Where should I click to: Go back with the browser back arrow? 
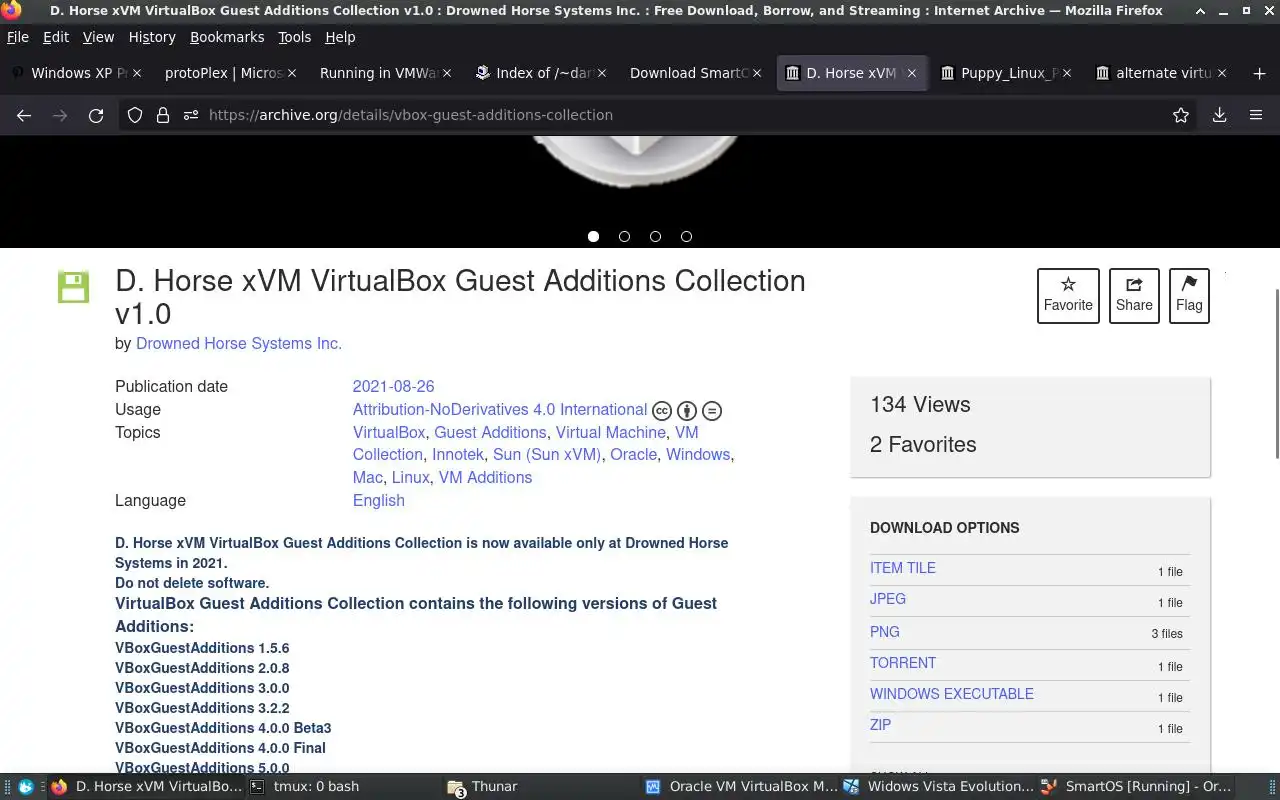pos(24,115)
